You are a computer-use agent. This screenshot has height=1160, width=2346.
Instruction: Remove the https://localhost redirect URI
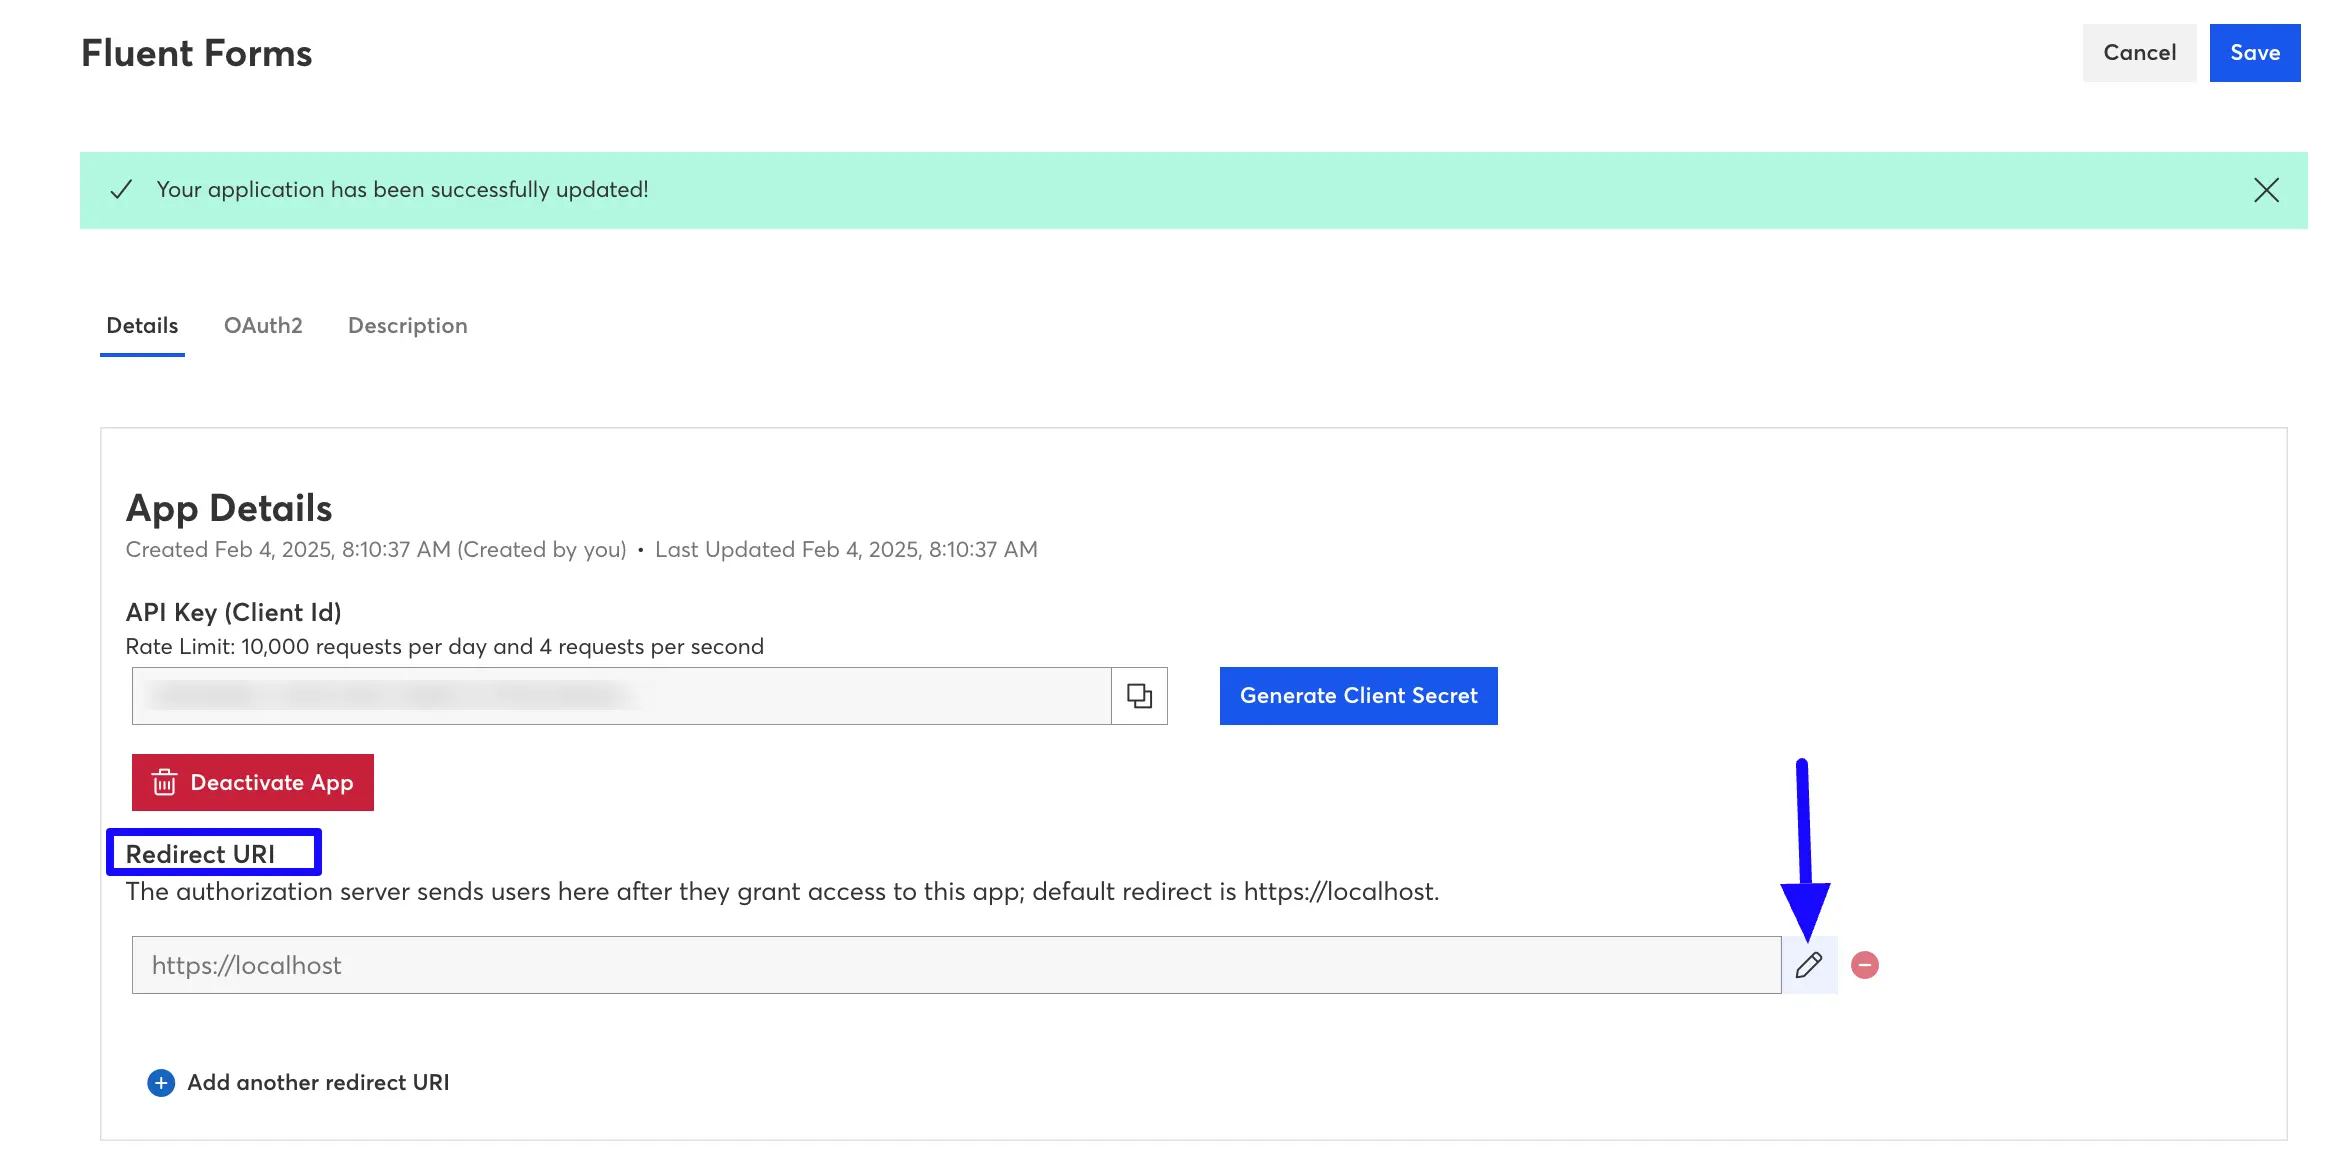tap(1865, 965)
